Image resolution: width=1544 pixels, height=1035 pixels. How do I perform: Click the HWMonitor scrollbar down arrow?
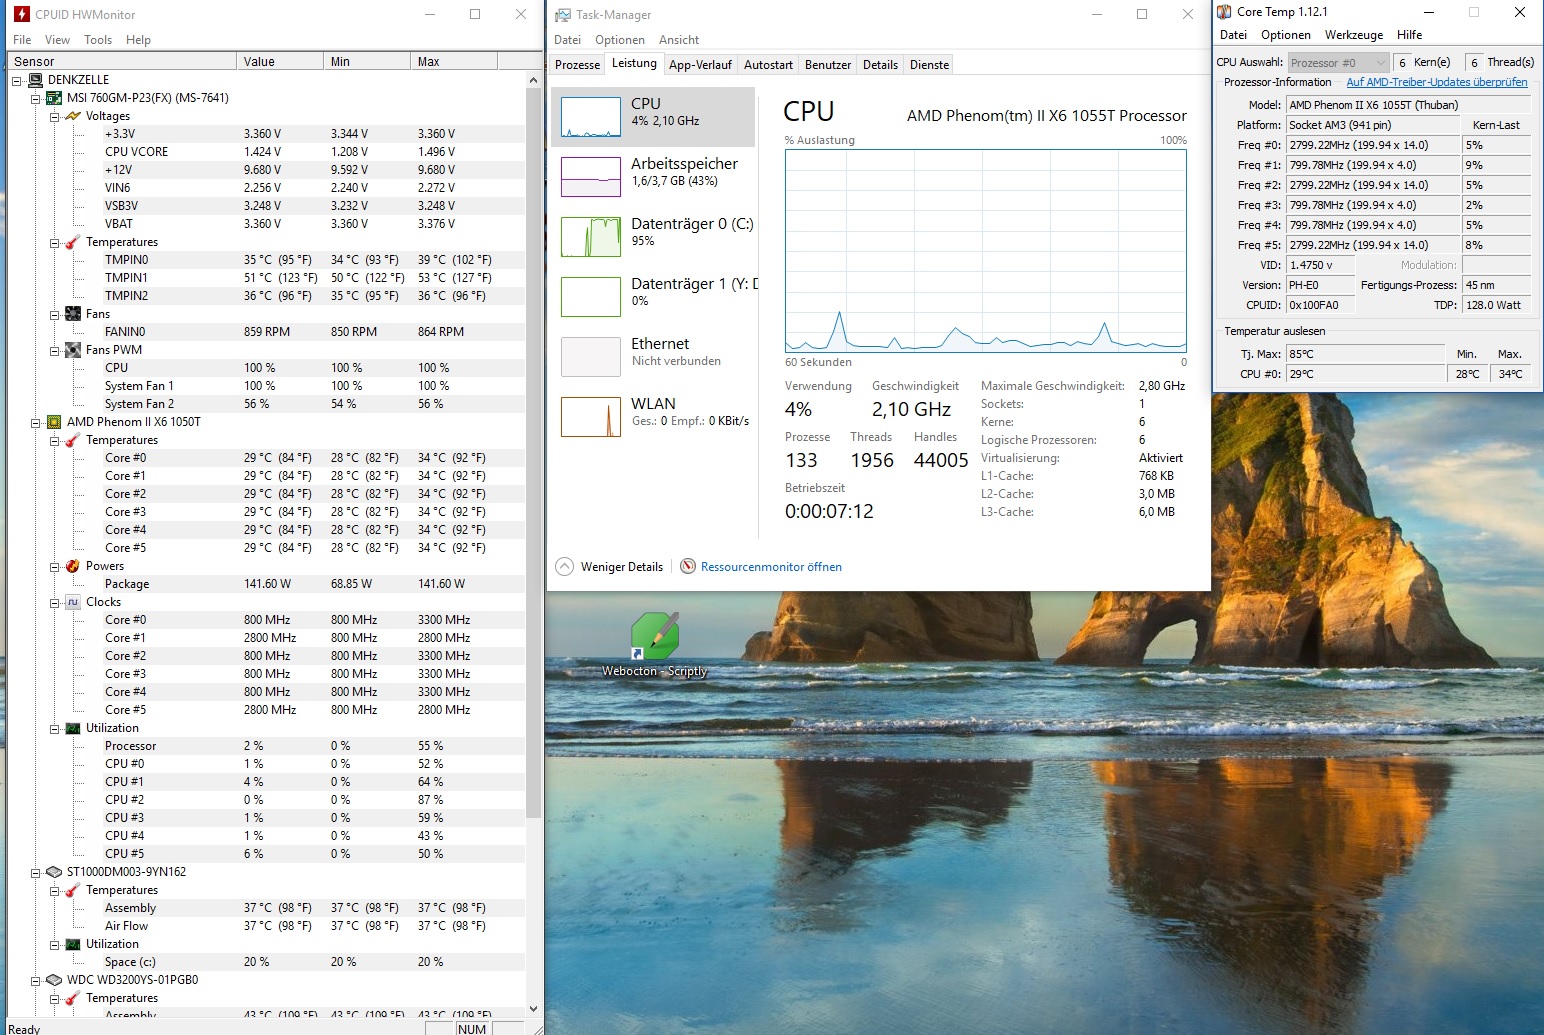(533, 1009)
